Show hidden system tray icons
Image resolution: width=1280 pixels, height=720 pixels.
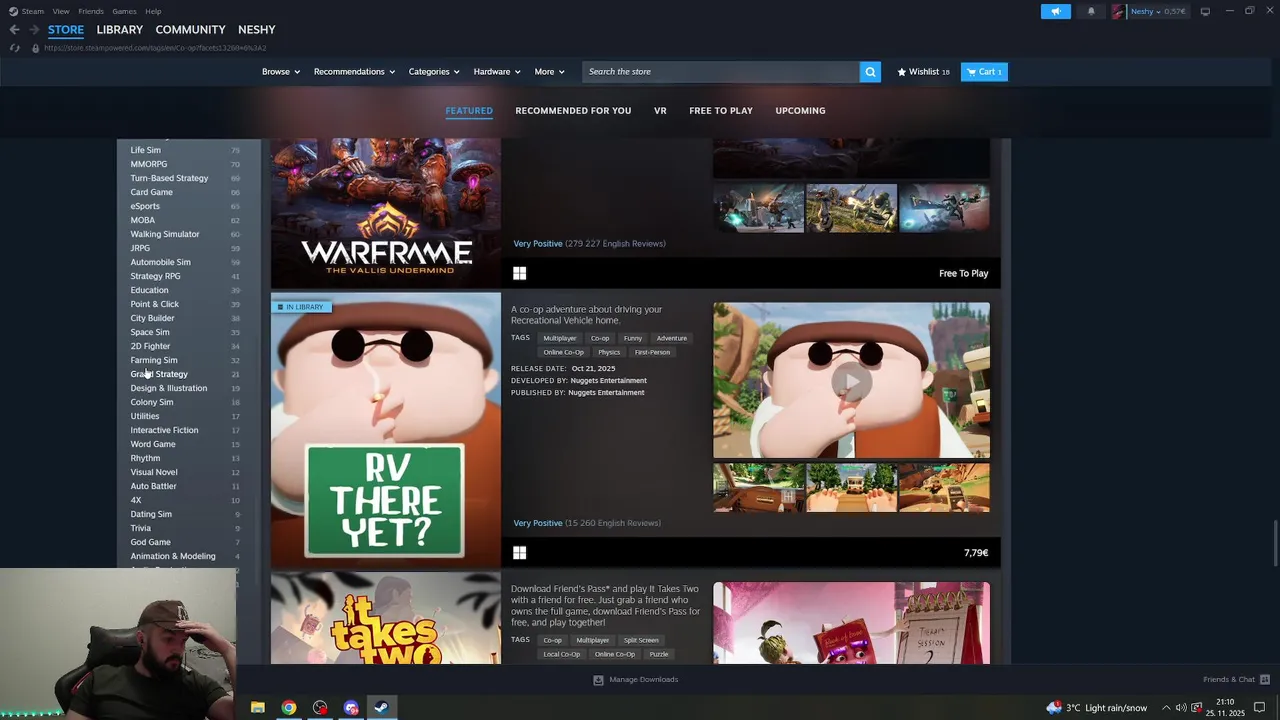pyautogui.click(x=1166, y=708)
